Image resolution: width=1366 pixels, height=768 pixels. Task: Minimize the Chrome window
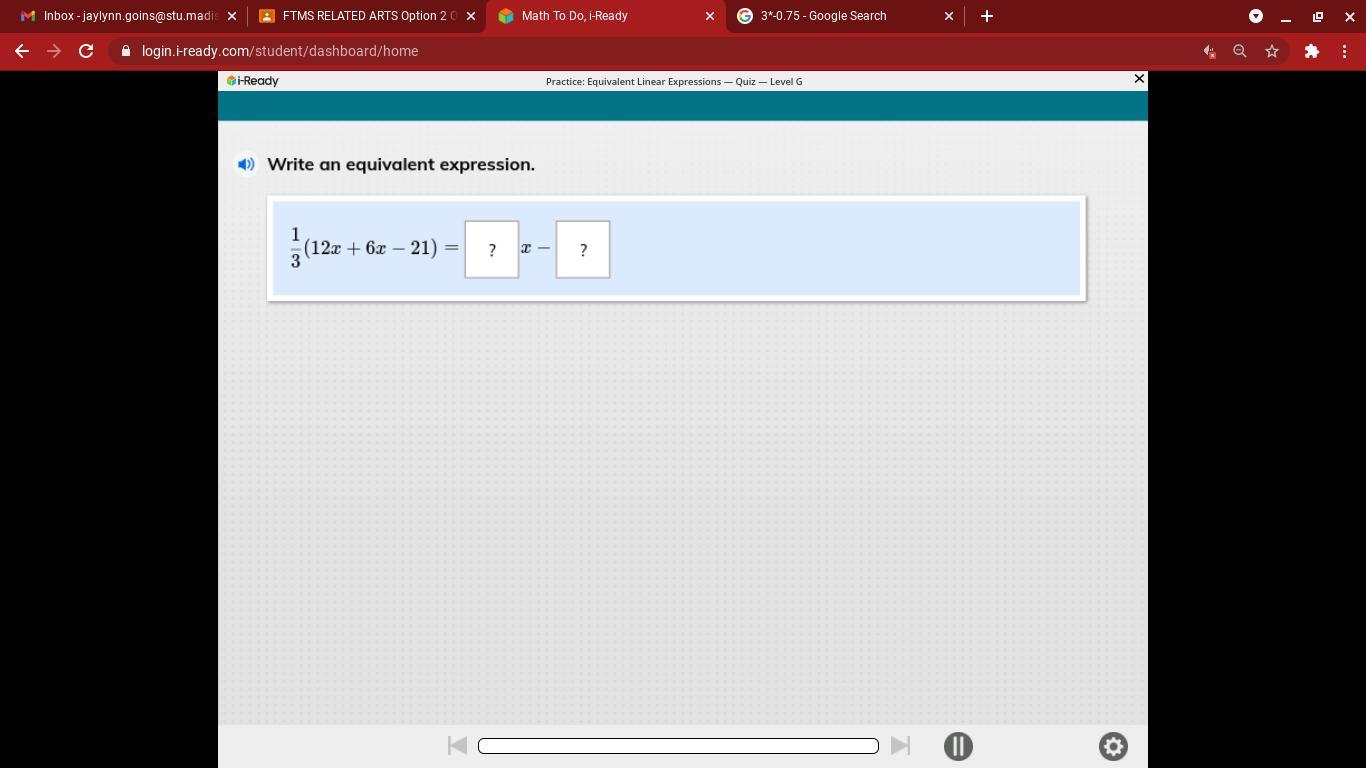pos(1286,16)
